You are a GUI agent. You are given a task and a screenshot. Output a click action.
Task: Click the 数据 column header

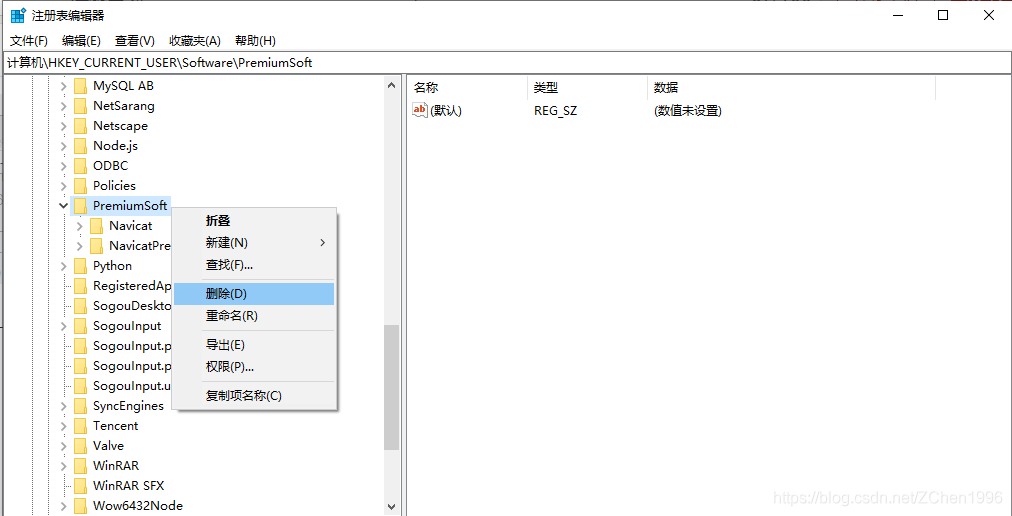(x=791, y=88)
